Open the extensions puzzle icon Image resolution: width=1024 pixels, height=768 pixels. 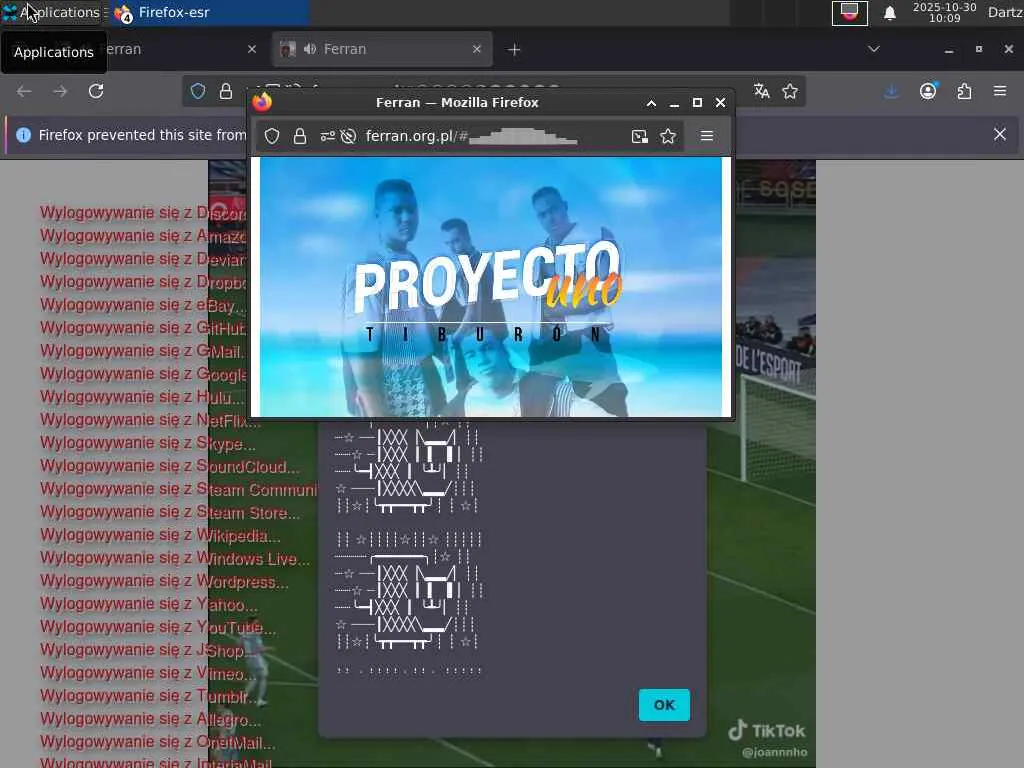[x=964, y=91]
